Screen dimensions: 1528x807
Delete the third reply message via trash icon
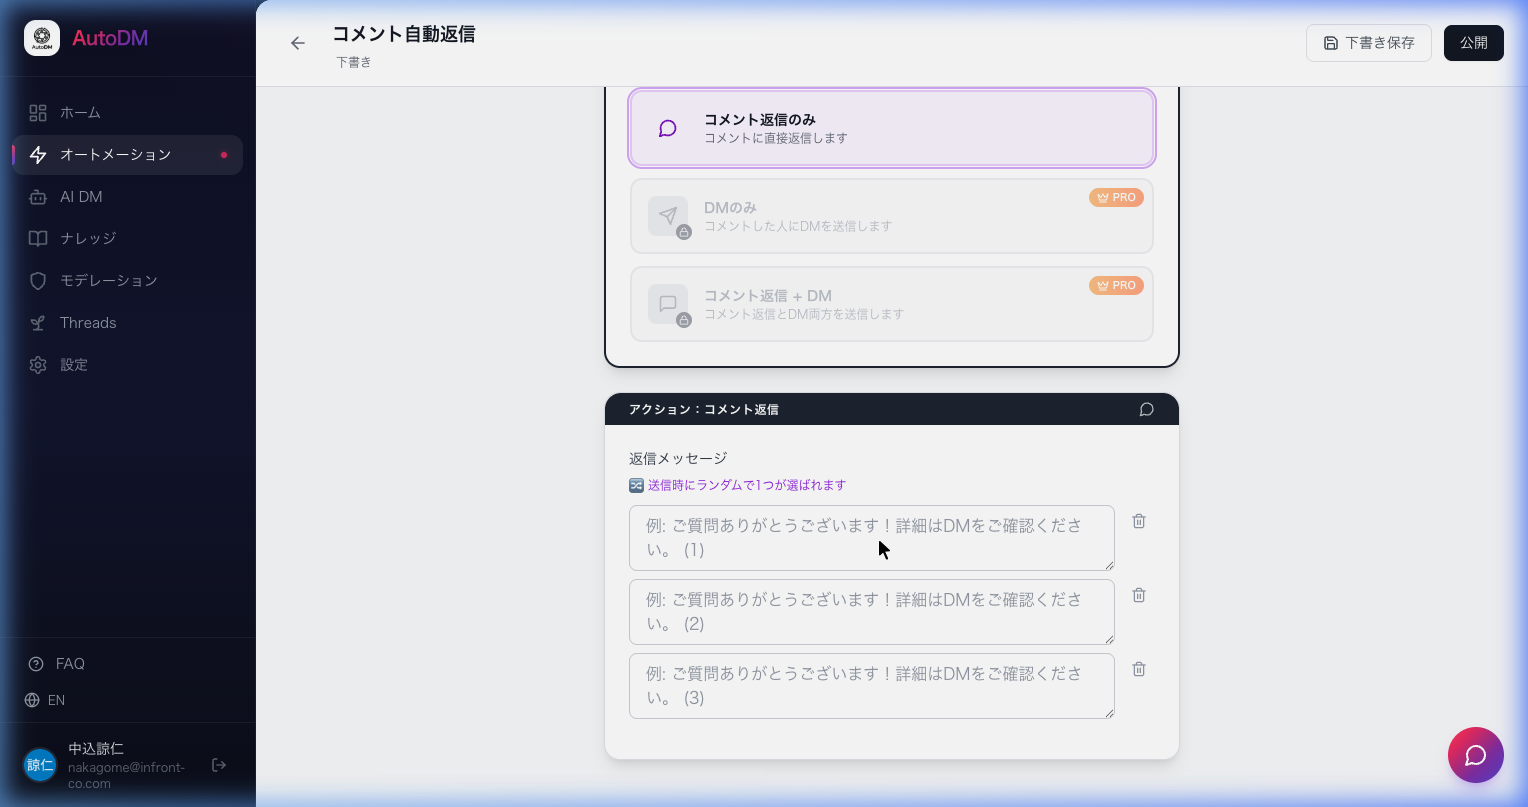point(1139,669)
